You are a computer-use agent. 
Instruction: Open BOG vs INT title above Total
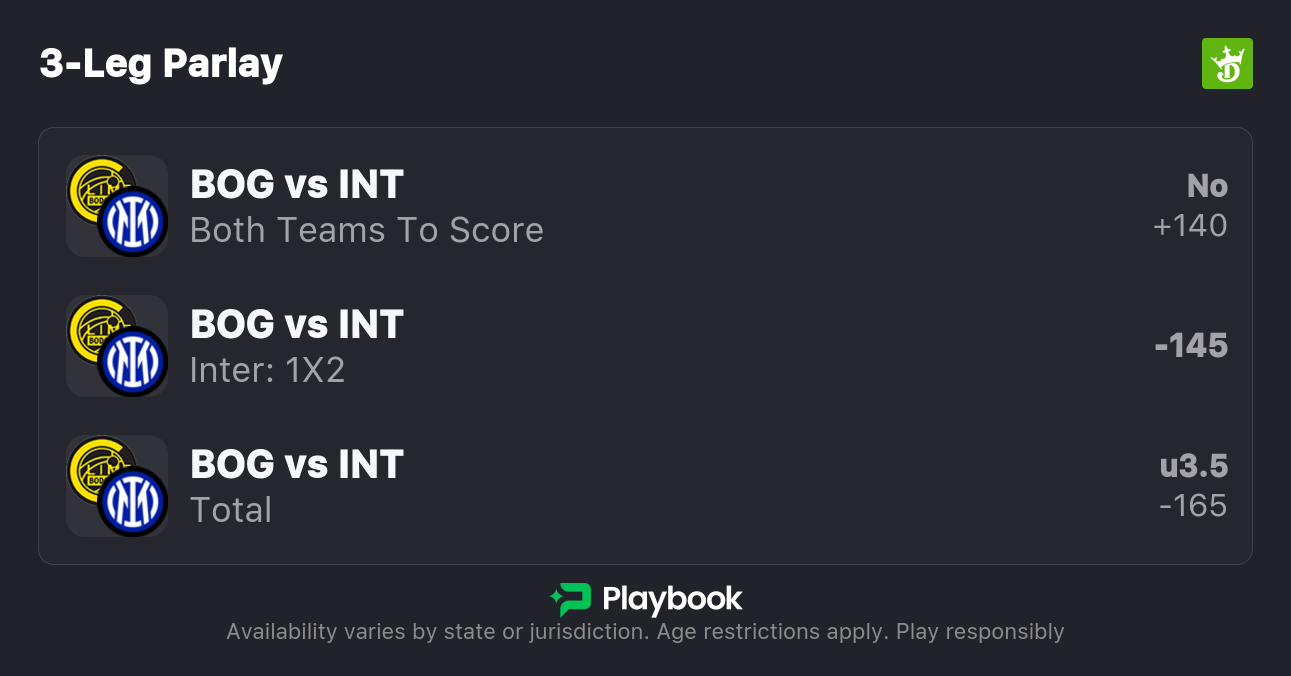pos(296,465)
